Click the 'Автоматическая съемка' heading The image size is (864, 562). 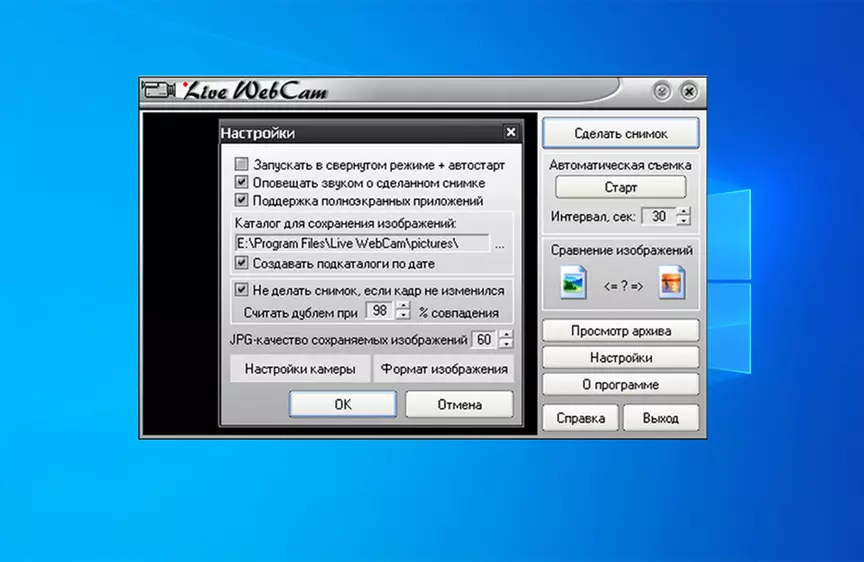tap(620, 165)
